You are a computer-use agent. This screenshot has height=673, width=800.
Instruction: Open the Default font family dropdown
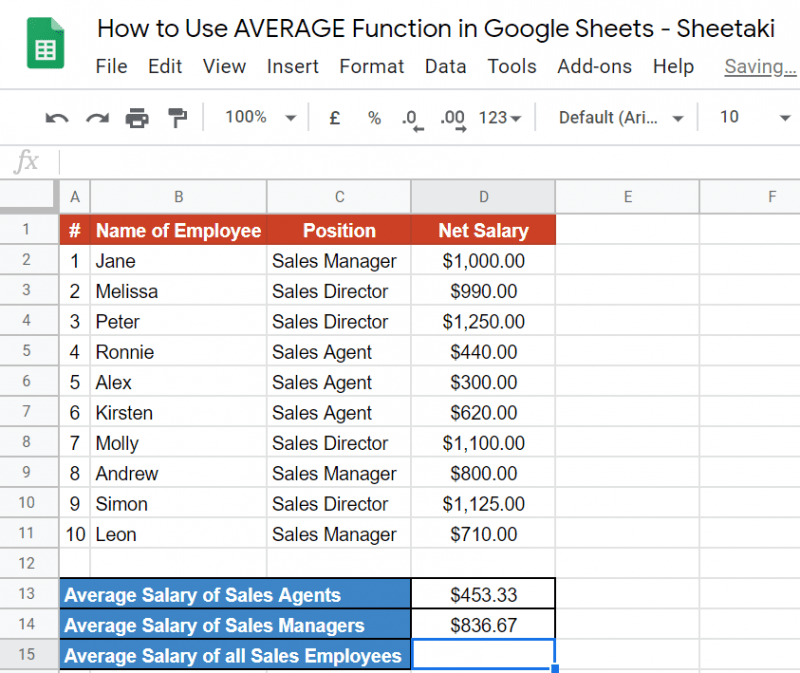[x=620, y=118]
